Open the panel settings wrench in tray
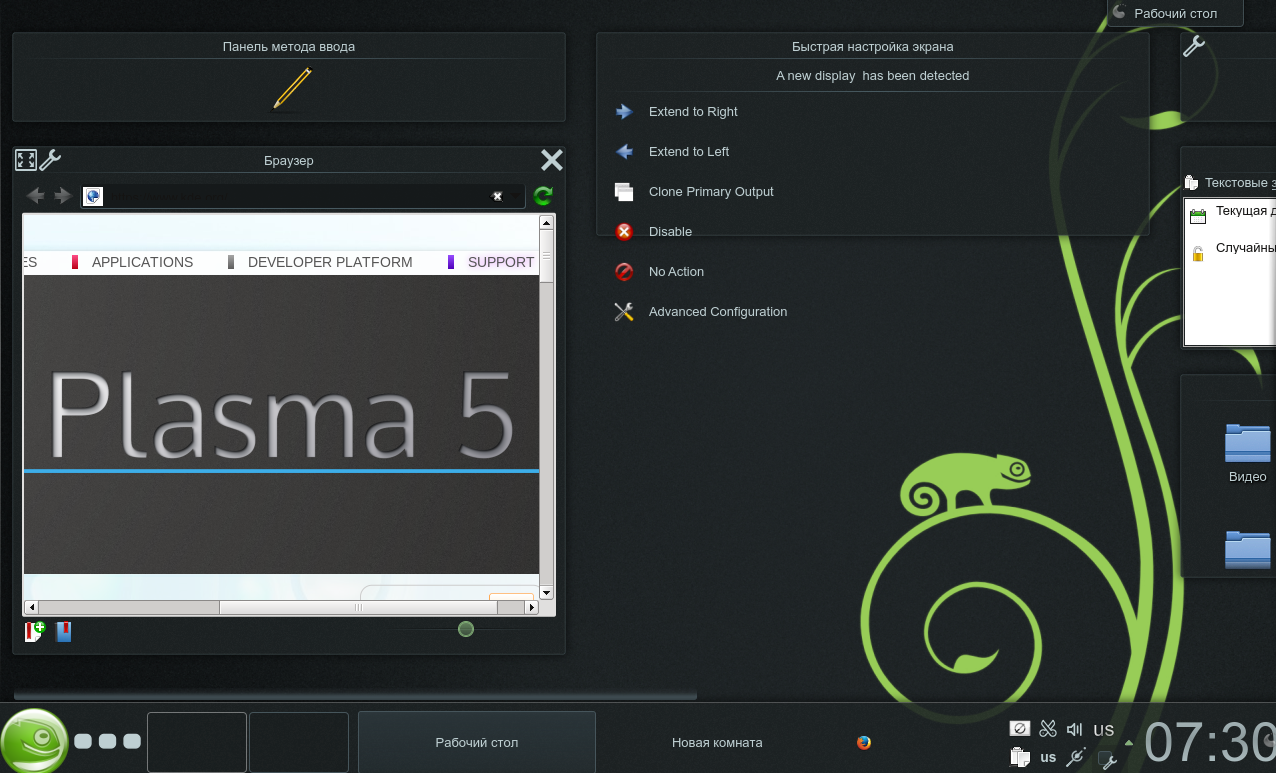The width and height of the screenshot is (1276, 773). pos(1107,759)
